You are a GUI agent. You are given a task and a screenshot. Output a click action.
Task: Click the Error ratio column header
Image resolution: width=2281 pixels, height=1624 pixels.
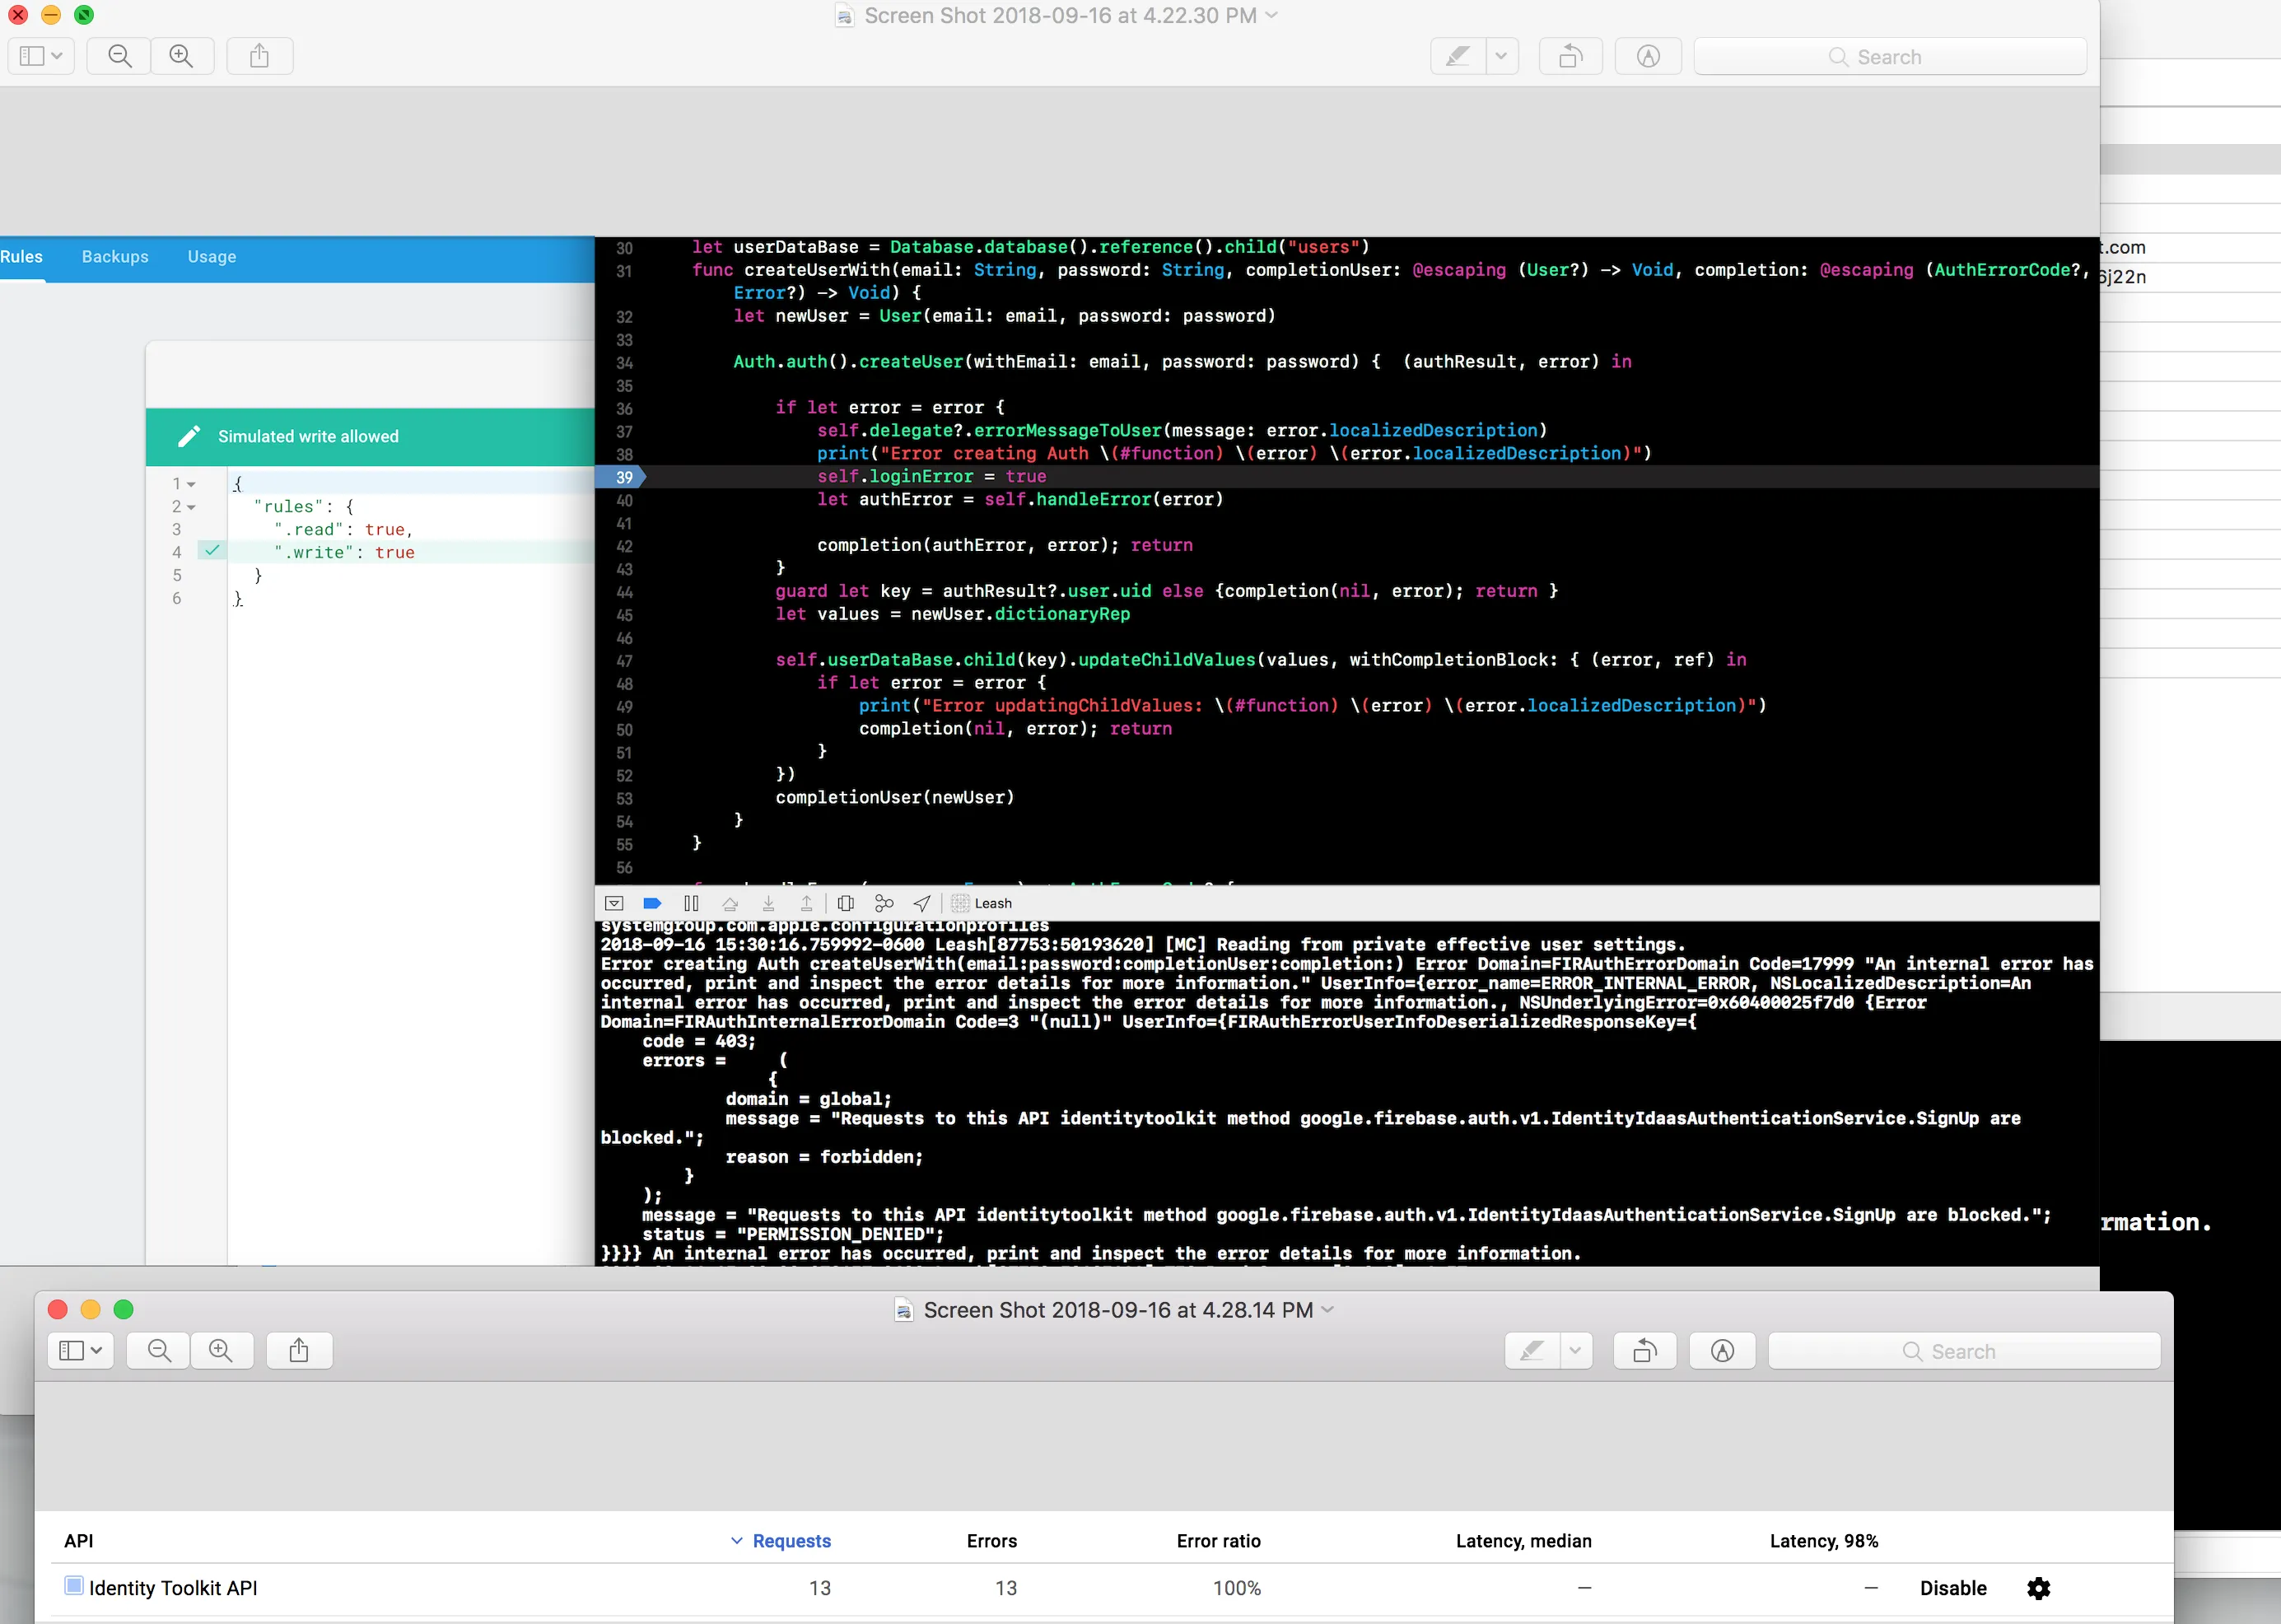tap(1218, 1541)
